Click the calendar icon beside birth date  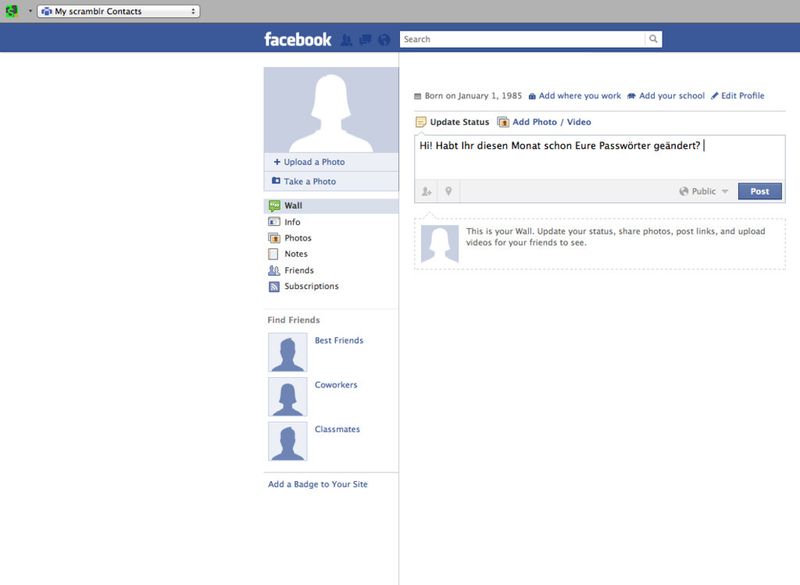[417, 96]
